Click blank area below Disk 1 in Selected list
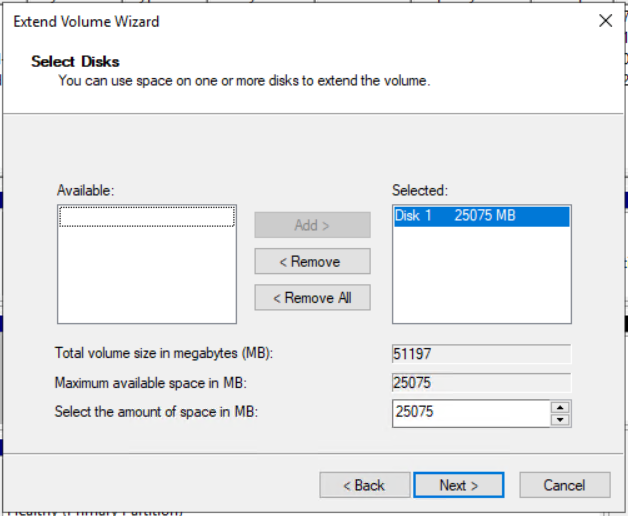 click(x=481, y=280)
